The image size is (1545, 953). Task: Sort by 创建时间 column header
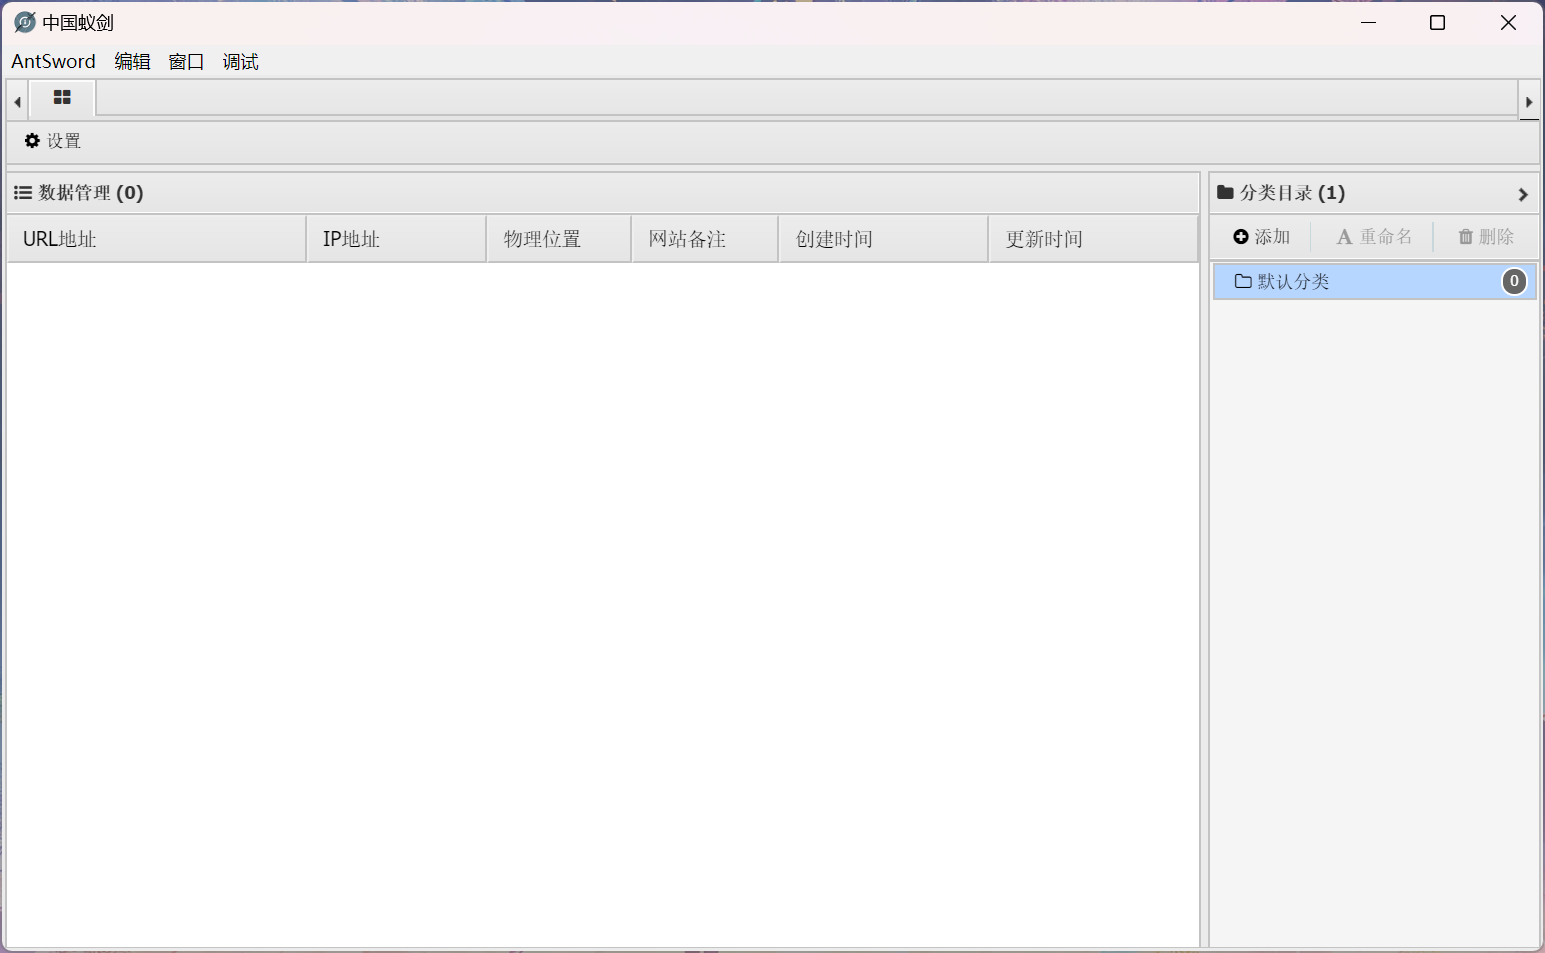[884, 239]
